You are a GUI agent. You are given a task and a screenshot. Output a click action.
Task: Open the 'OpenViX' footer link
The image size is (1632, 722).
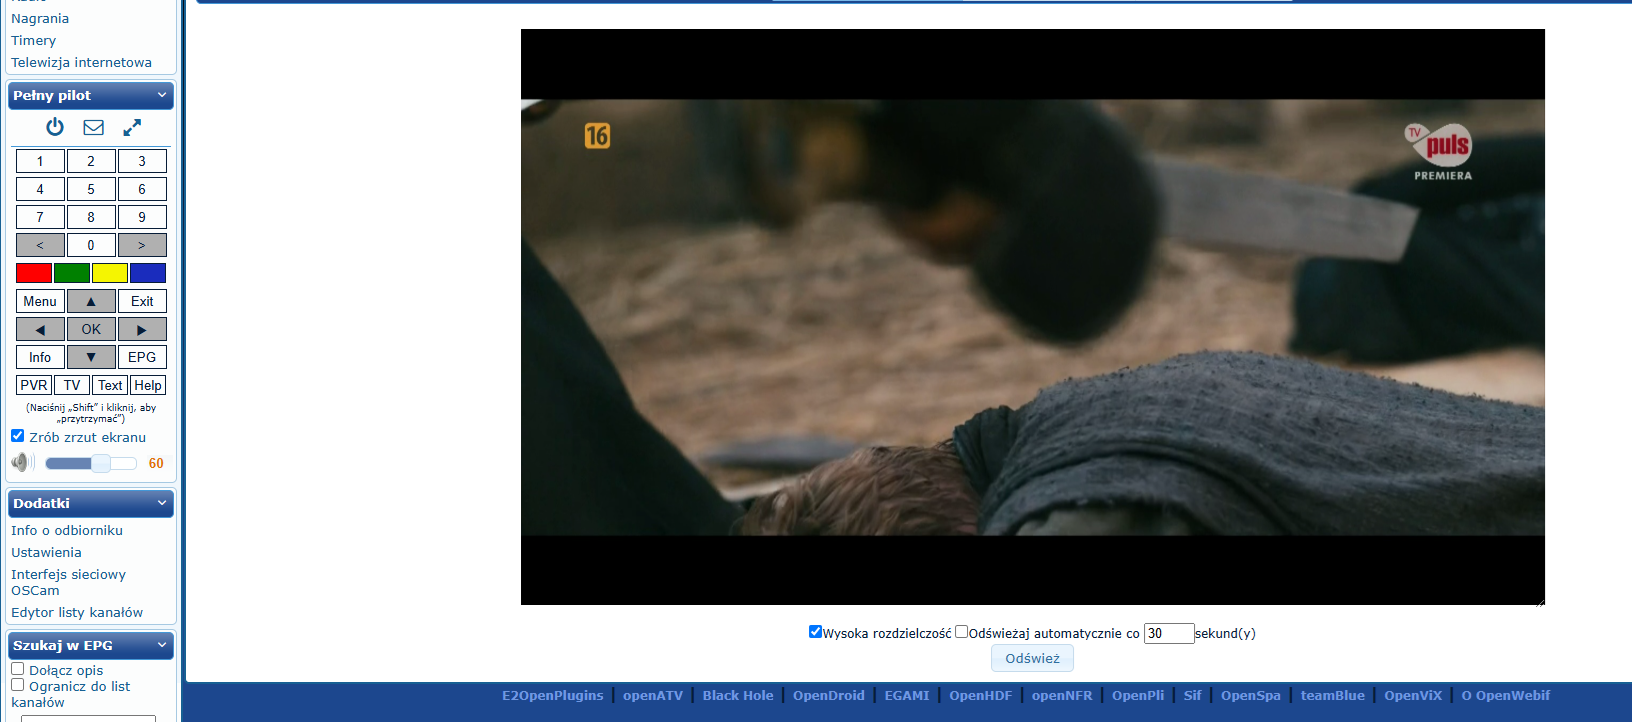[1413, 696]
